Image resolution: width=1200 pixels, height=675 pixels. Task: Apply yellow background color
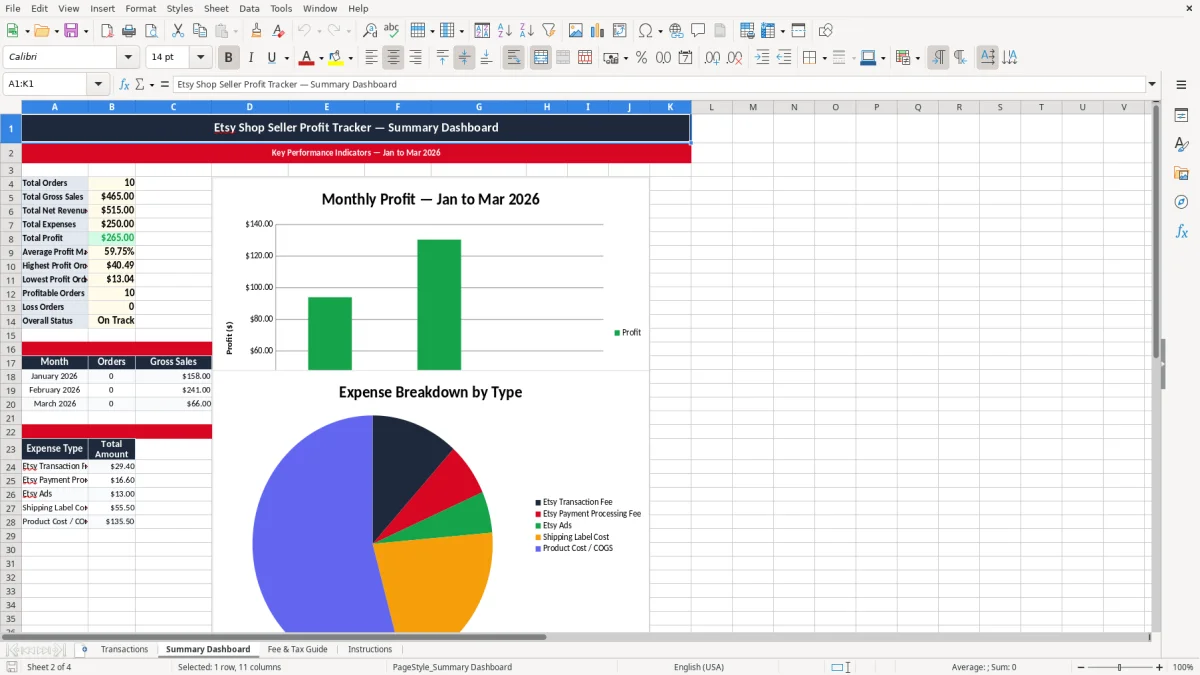335,58
